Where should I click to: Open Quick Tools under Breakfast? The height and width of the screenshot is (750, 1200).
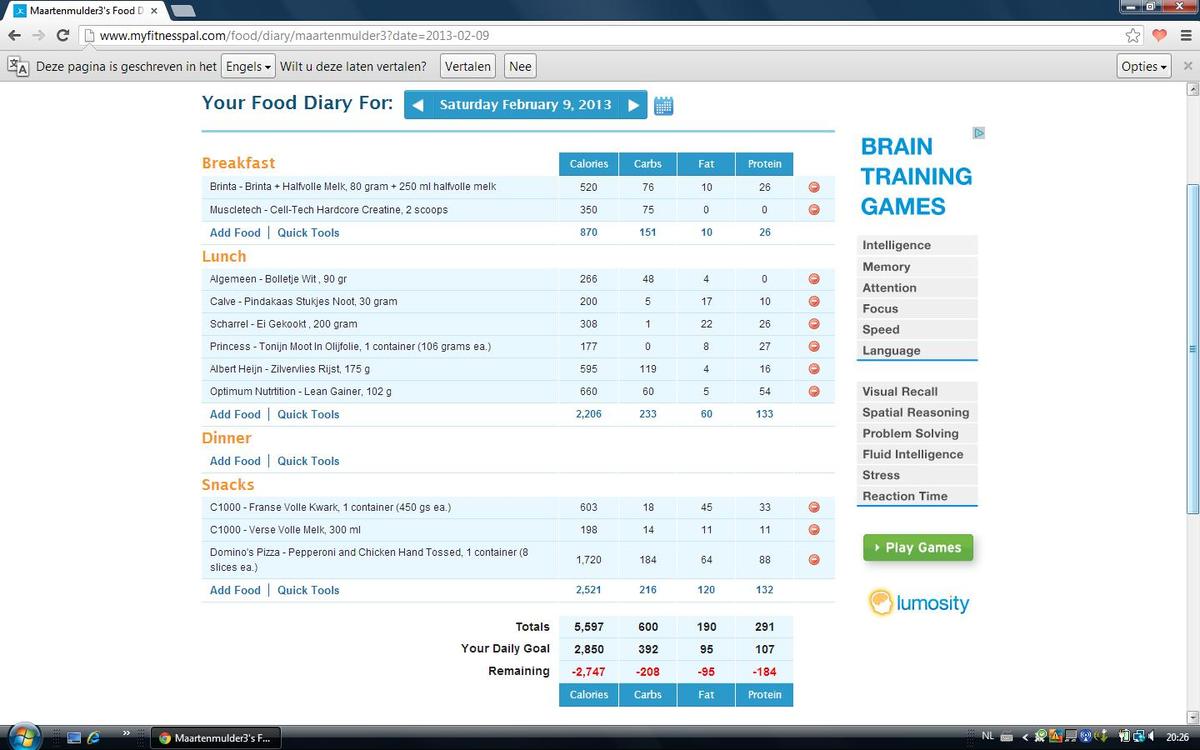click(308, 233)
